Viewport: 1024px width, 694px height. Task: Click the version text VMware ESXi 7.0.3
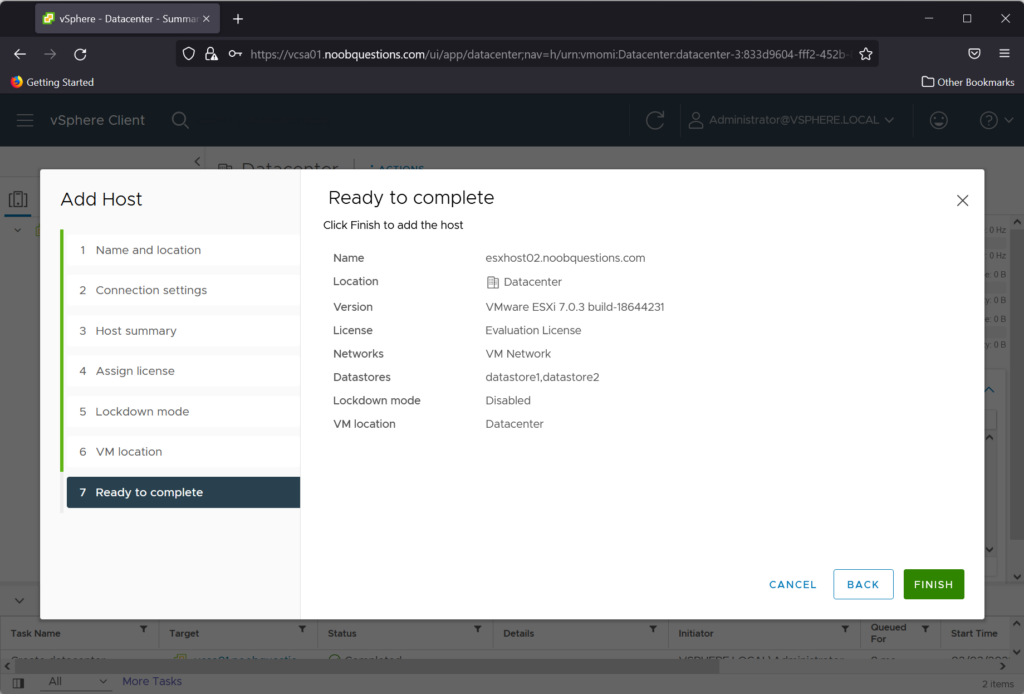pos(575,307)
